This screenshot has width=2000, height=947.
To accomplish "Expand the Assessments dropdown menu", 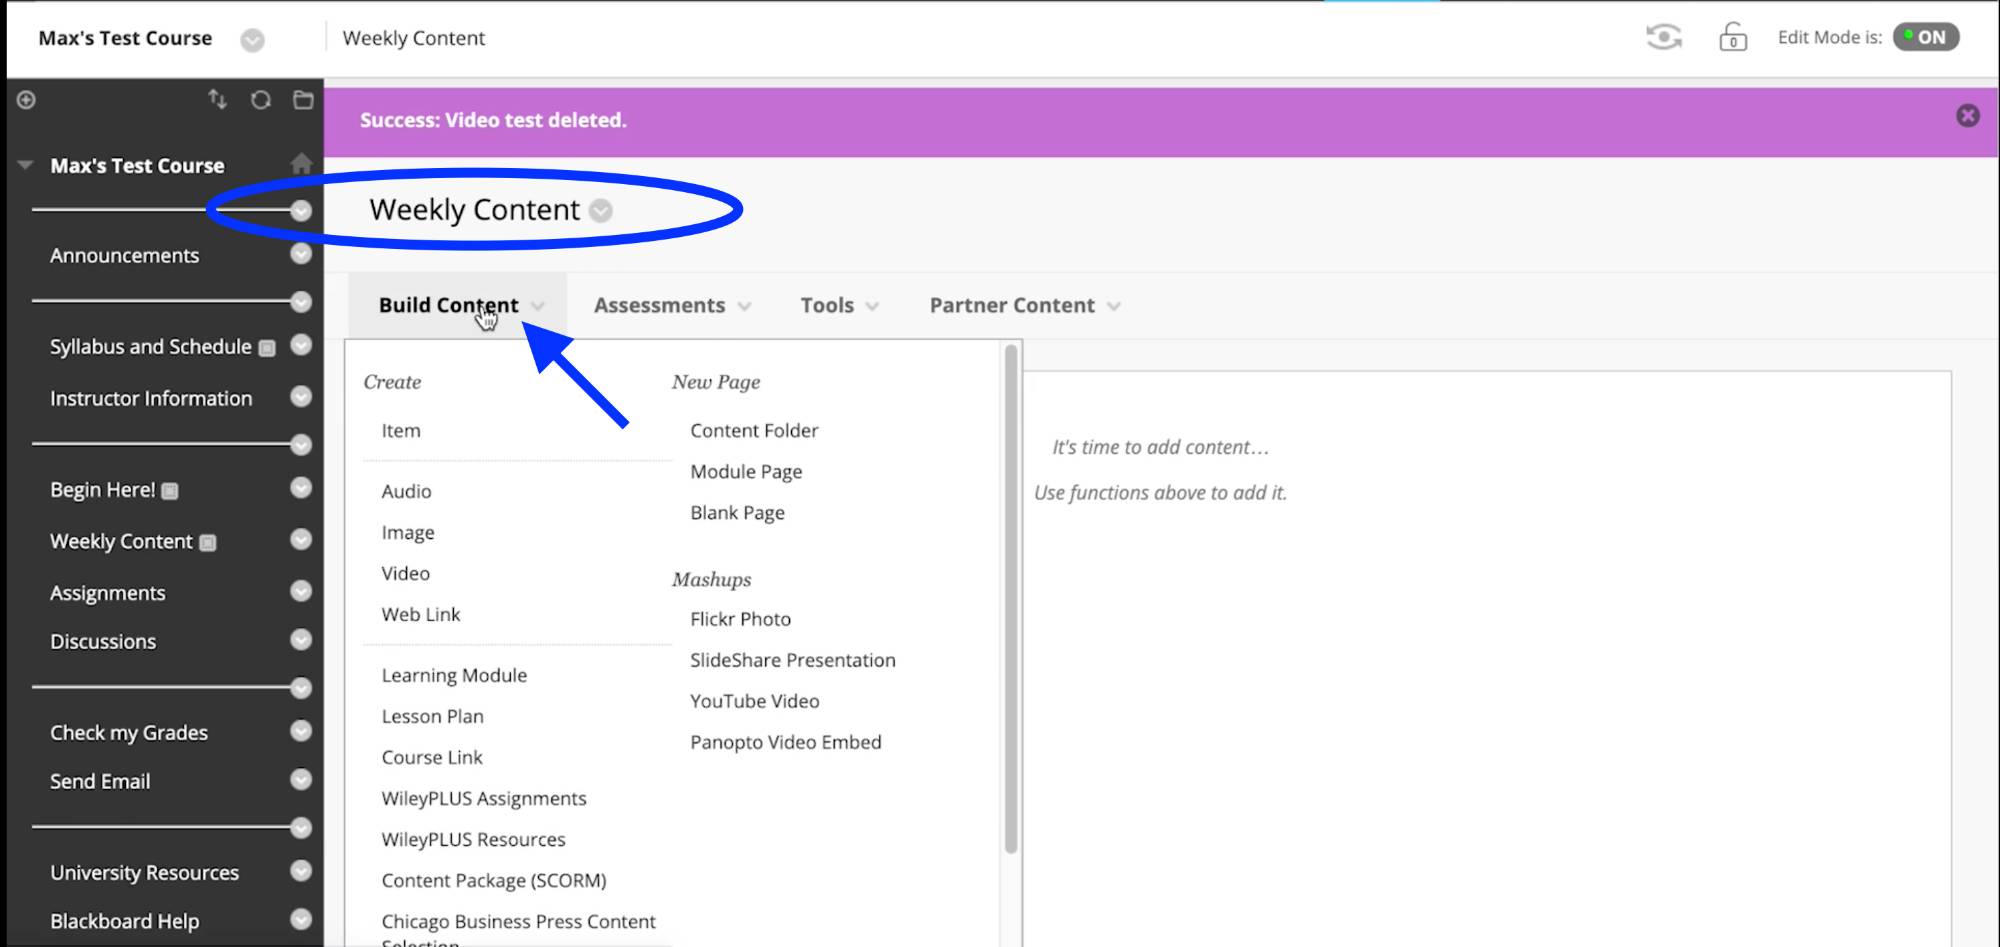I will pyautogui.click(x=671, y=306).
